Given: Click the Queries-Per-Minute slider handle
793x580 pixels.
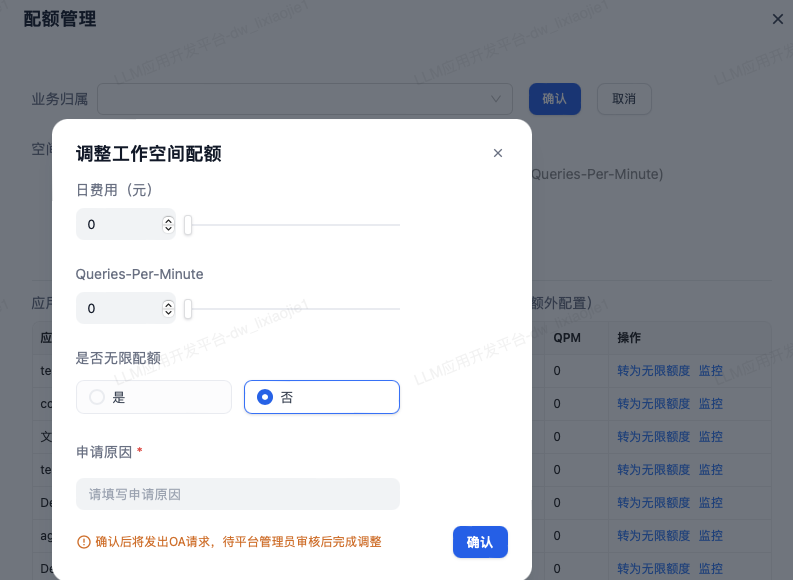Looking at the screenshot, I should click(x=187, y=309).
